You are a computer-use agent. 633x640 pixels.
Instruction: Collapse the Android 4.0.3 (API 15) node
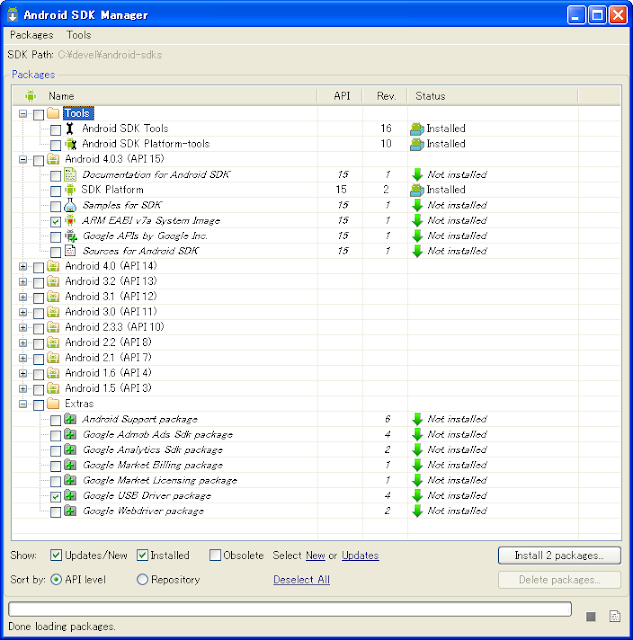point(23,160)
